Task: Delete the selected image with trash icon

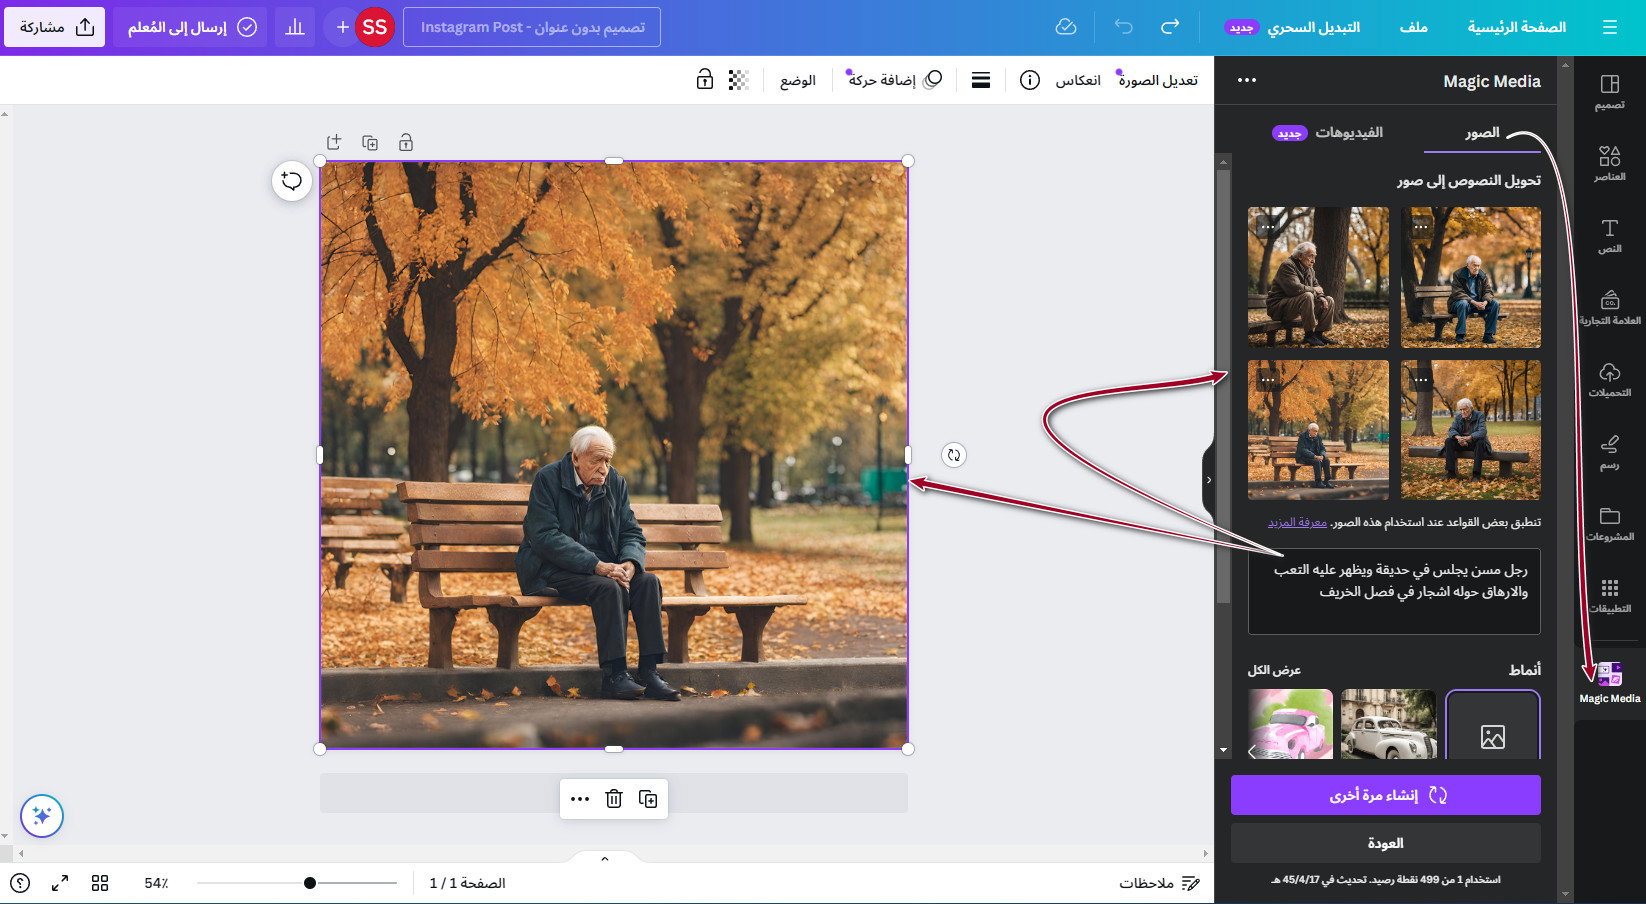Action: [614, 799]
